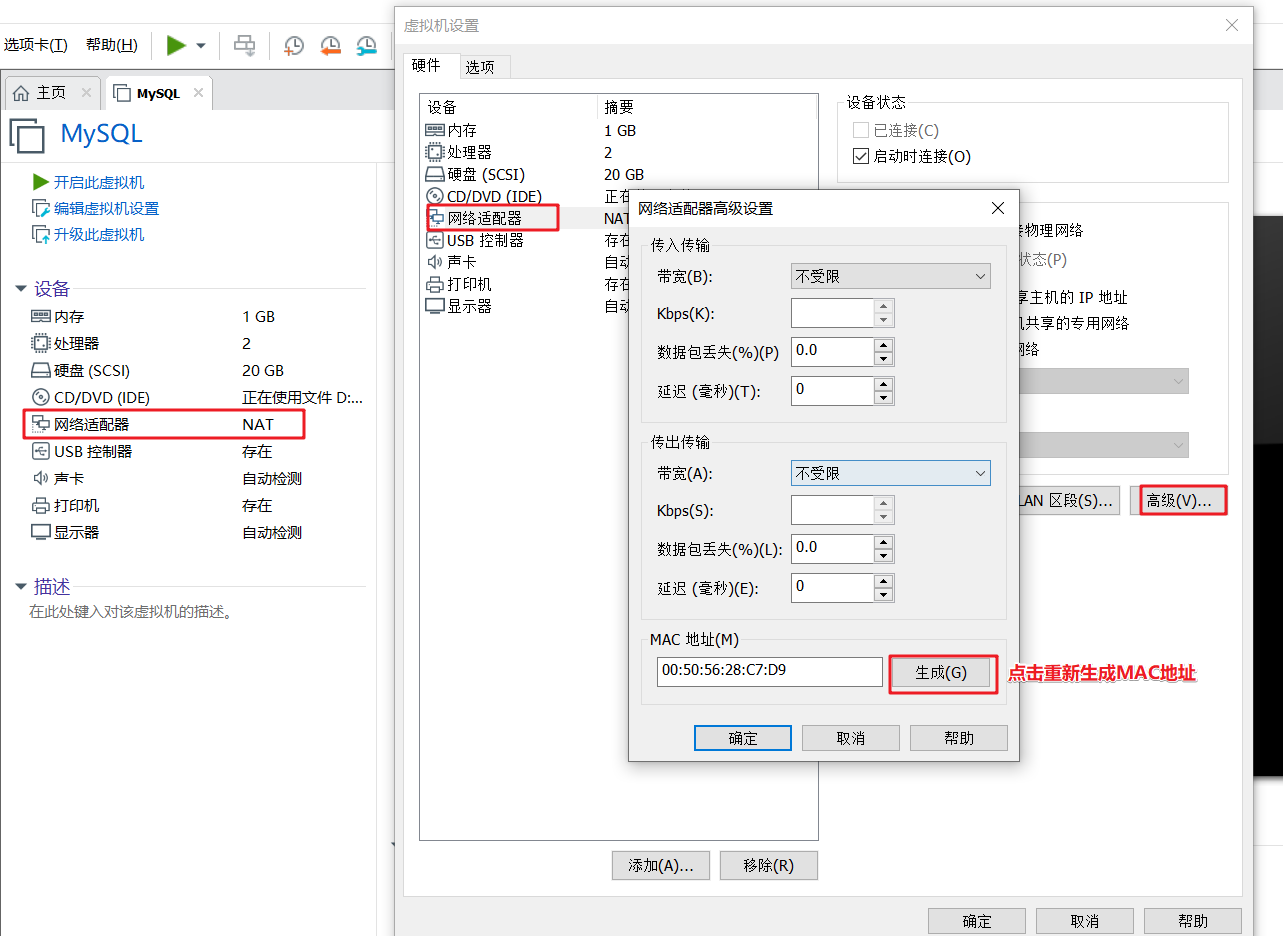Image resolution: width=1283 pixels, height=936 pixels.
Task: Switch to the MySQL tab
Action: pyautogui.click(x=158, y=93)
